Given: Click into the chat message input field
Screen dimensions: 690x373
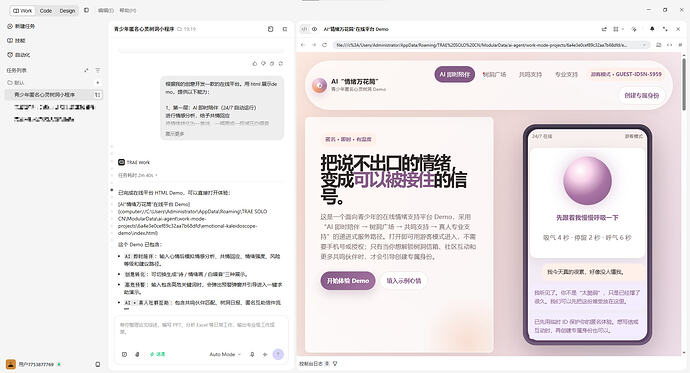Looking at the screenshot, I should point(201,329).
